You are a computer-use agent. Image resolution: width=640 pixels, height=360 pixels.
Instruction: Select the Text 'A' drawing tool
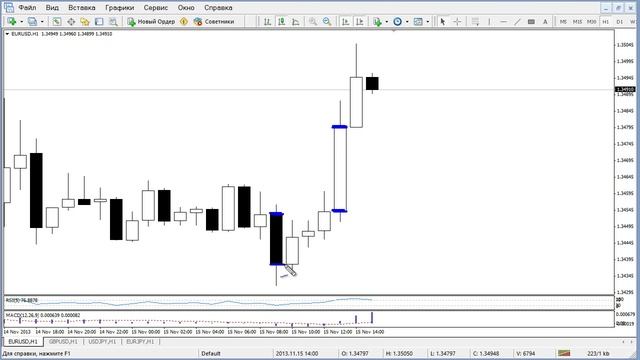point(545,22)
